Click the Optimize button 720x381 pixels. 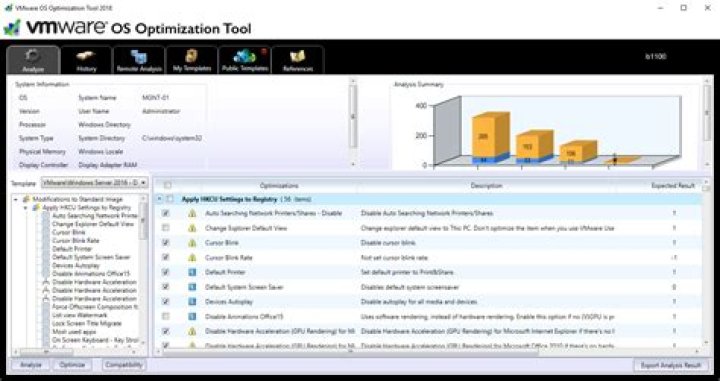pos(72,365)
